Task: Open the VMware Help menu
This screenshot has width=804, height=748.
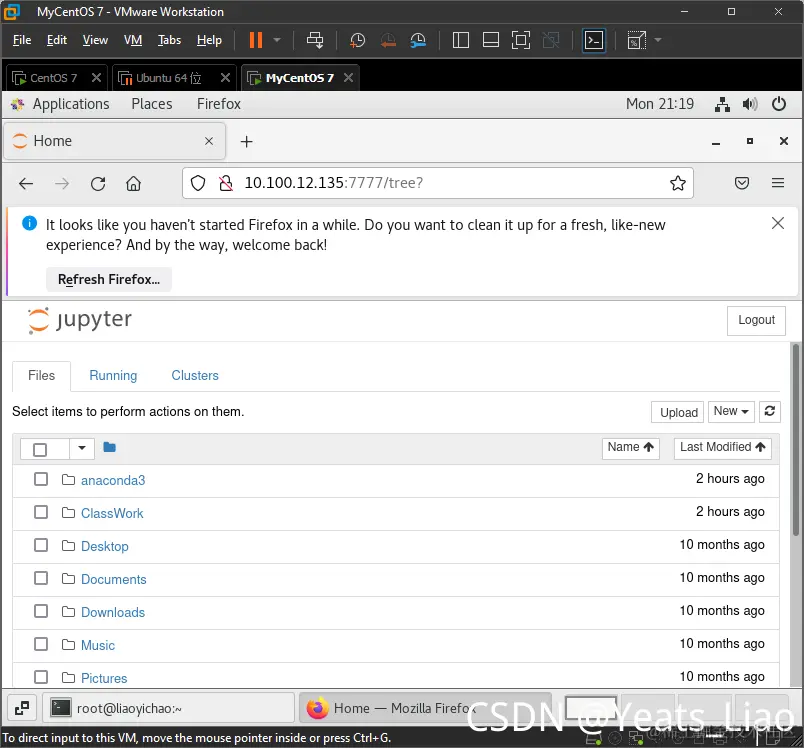Action: [209, 40]
